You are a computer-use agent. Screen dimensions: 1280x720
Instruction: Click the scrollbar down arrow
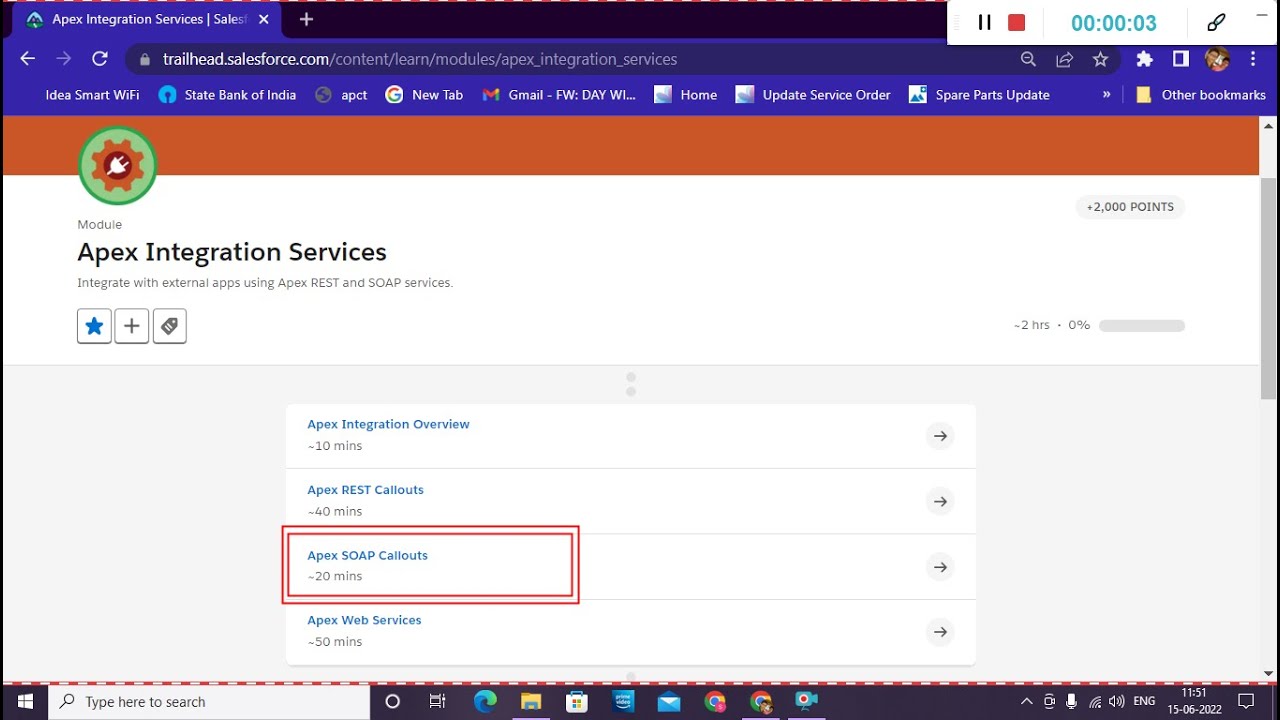[1268, 673]
